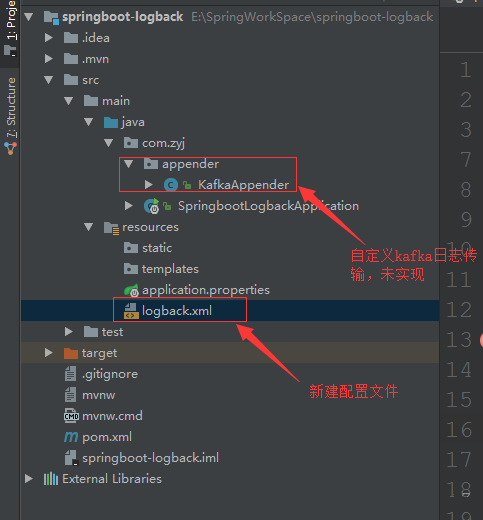Expand the KafkaAppender class node
Image resolution: width=483 pixels, height=520 pixels.
[149, 185]
